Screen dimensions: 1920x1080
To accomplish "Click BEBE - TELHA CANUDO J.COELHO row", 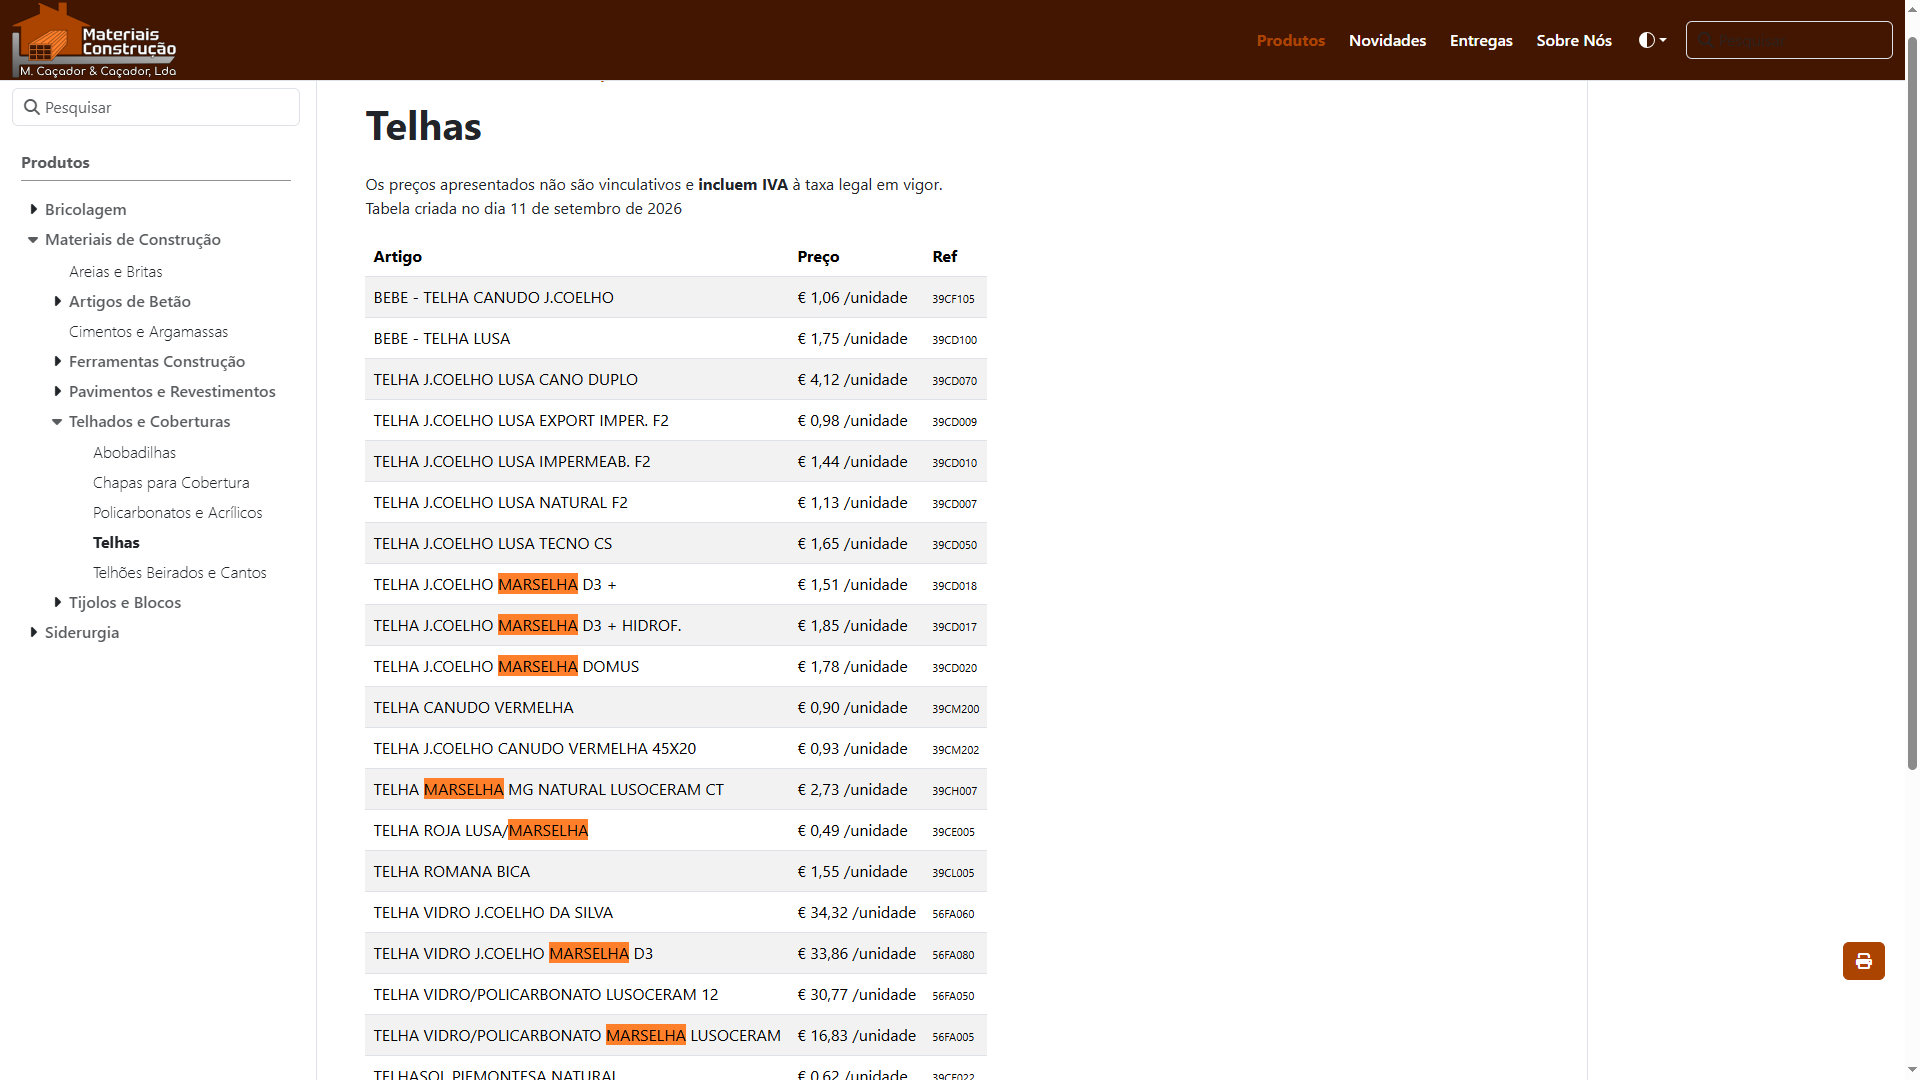I will pyautogui.click(x=675, y=297).
